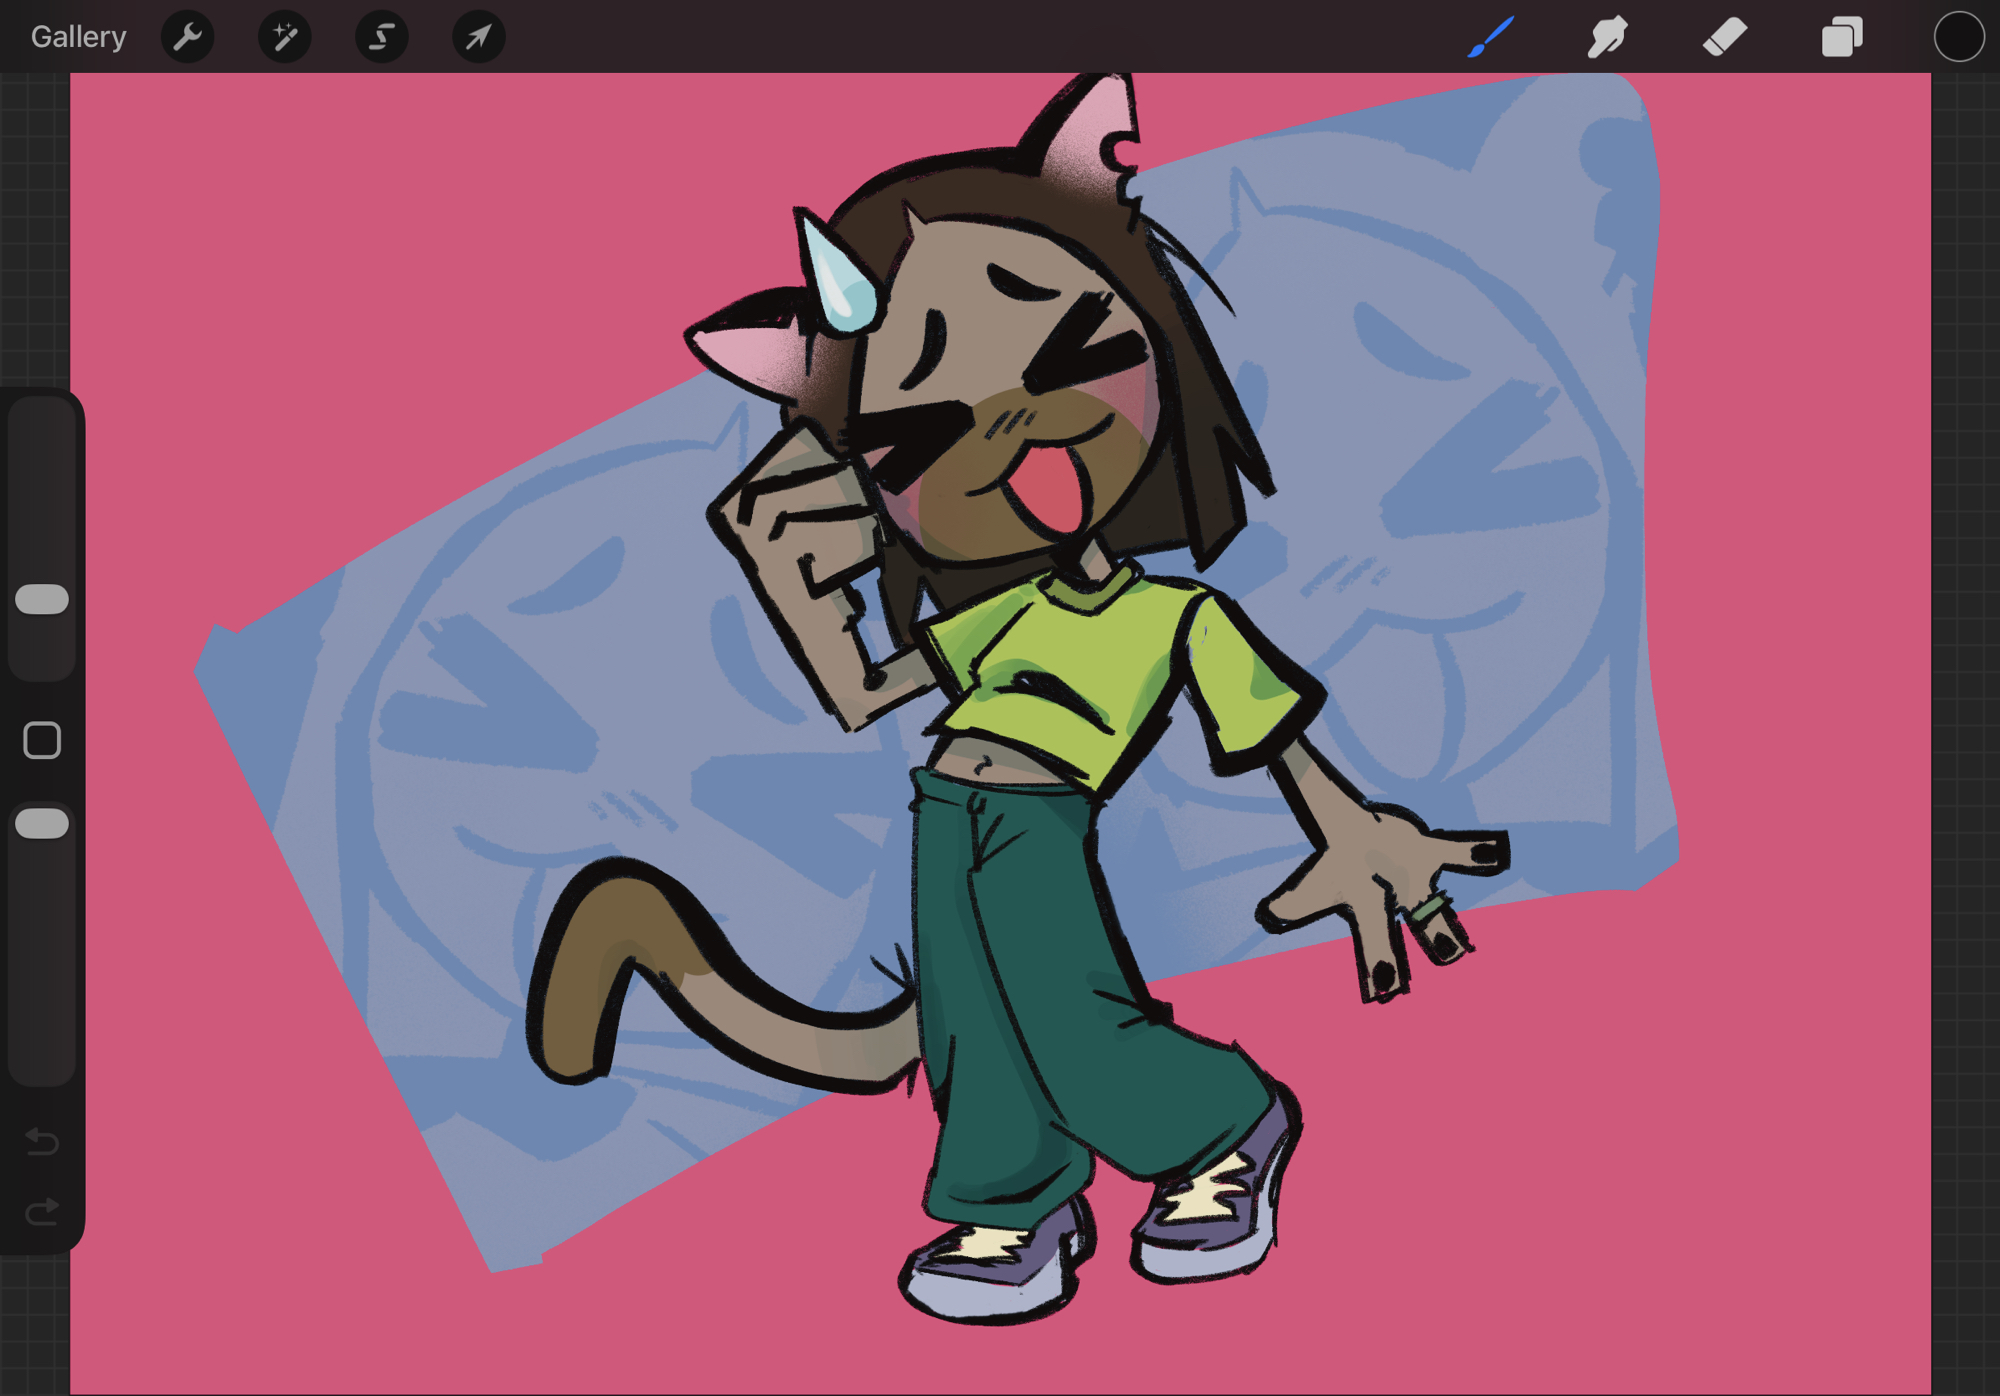Click the Redo arrow

(x=42, y=1212)
